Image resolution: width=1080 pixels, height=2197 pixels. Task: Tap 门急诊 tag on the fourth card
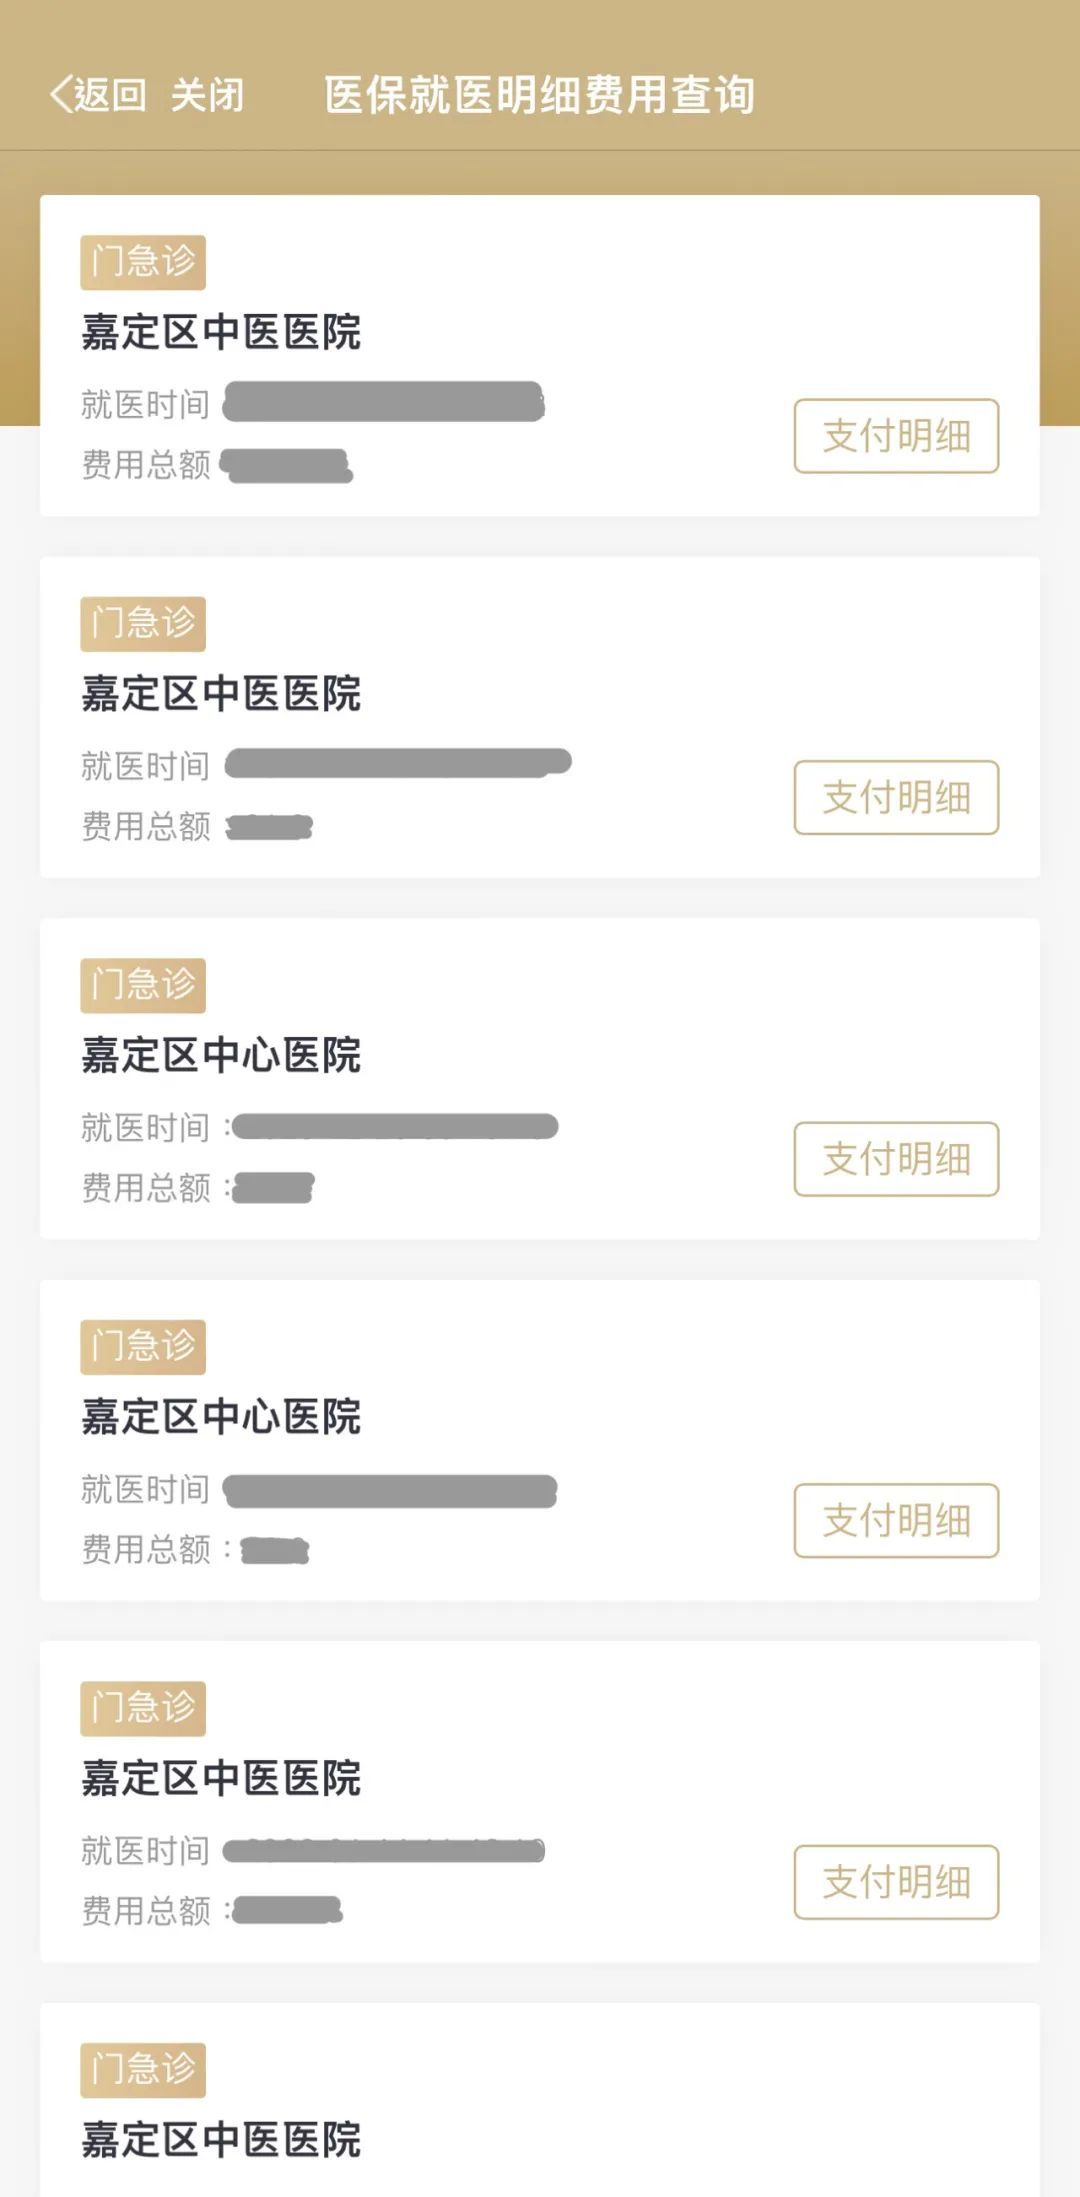(x=143, y=1346)
